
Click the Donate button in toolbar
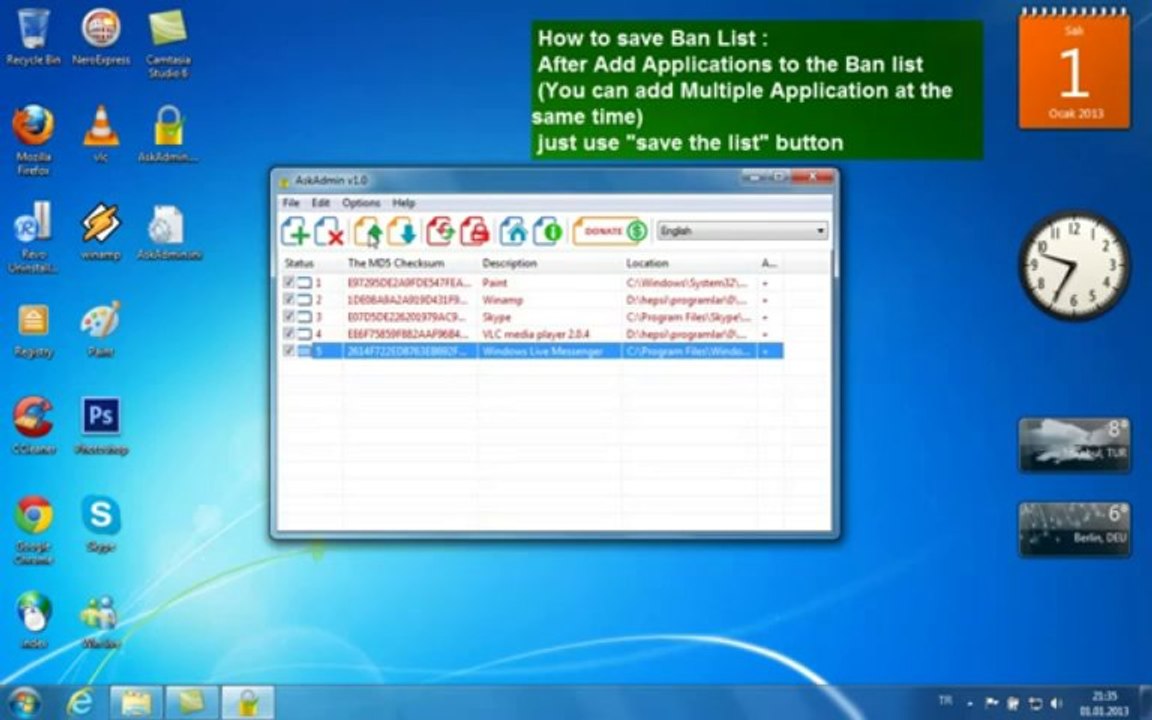click(x=610, y=231)
